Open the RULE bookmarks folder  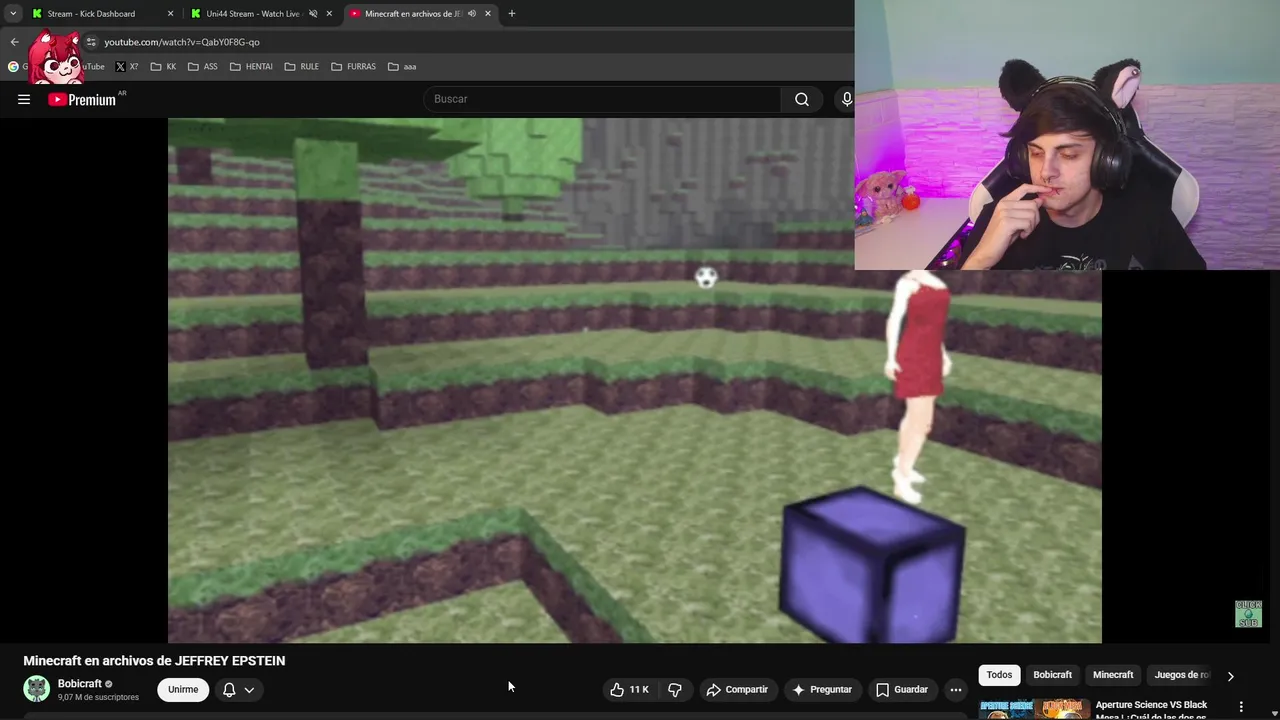pos(302,67)
